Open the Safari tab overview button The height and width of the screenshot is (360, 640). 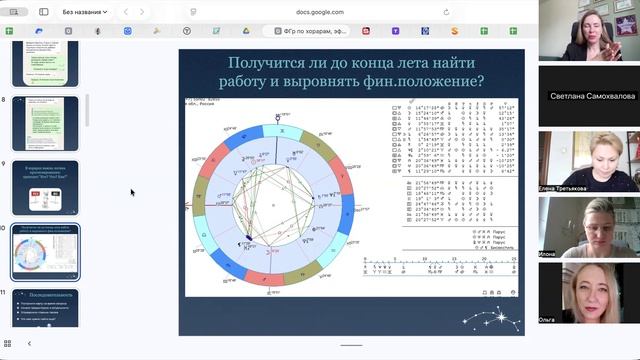point(14,12)
